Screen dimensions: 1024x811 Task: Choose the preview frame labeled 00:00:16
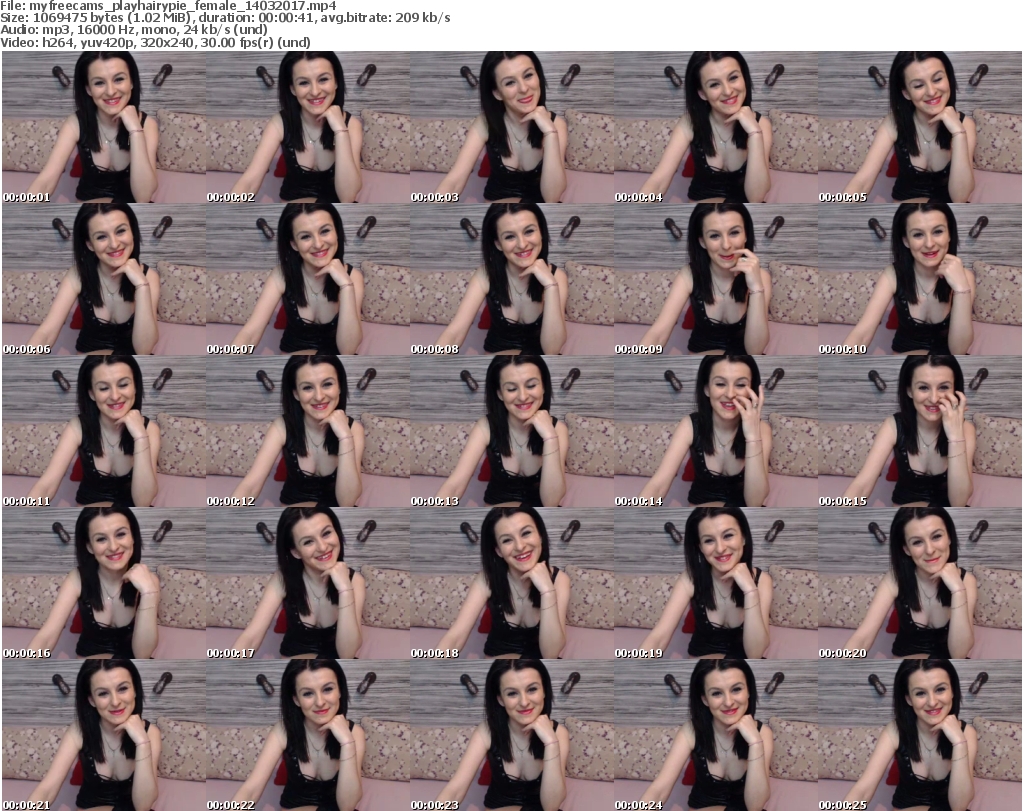104,583
